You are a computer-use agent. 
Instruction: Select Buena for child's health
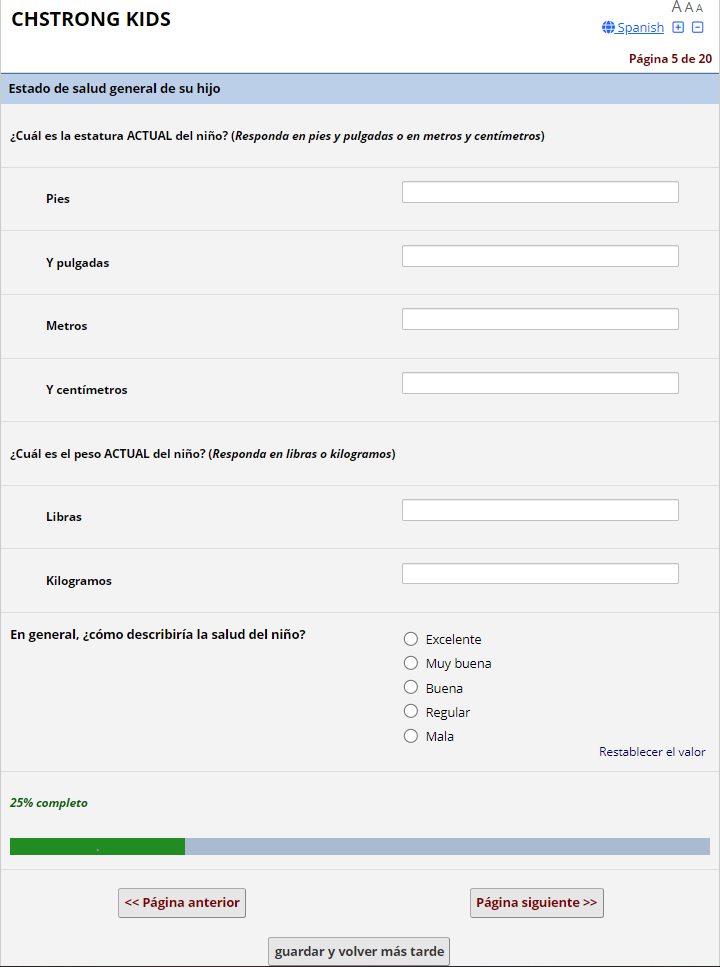(x=410, y=688)
